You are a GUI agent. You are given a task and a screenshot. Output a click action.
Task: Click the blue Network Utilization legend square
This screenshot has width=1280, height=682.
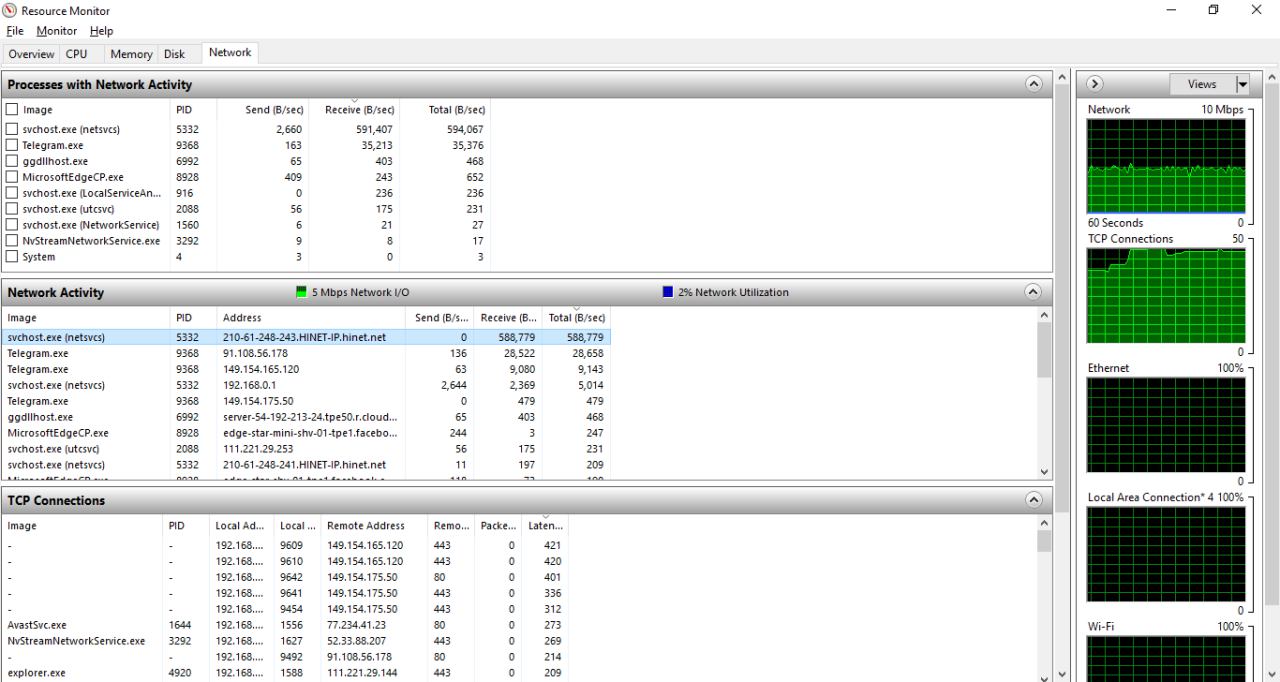coord(668,292)
